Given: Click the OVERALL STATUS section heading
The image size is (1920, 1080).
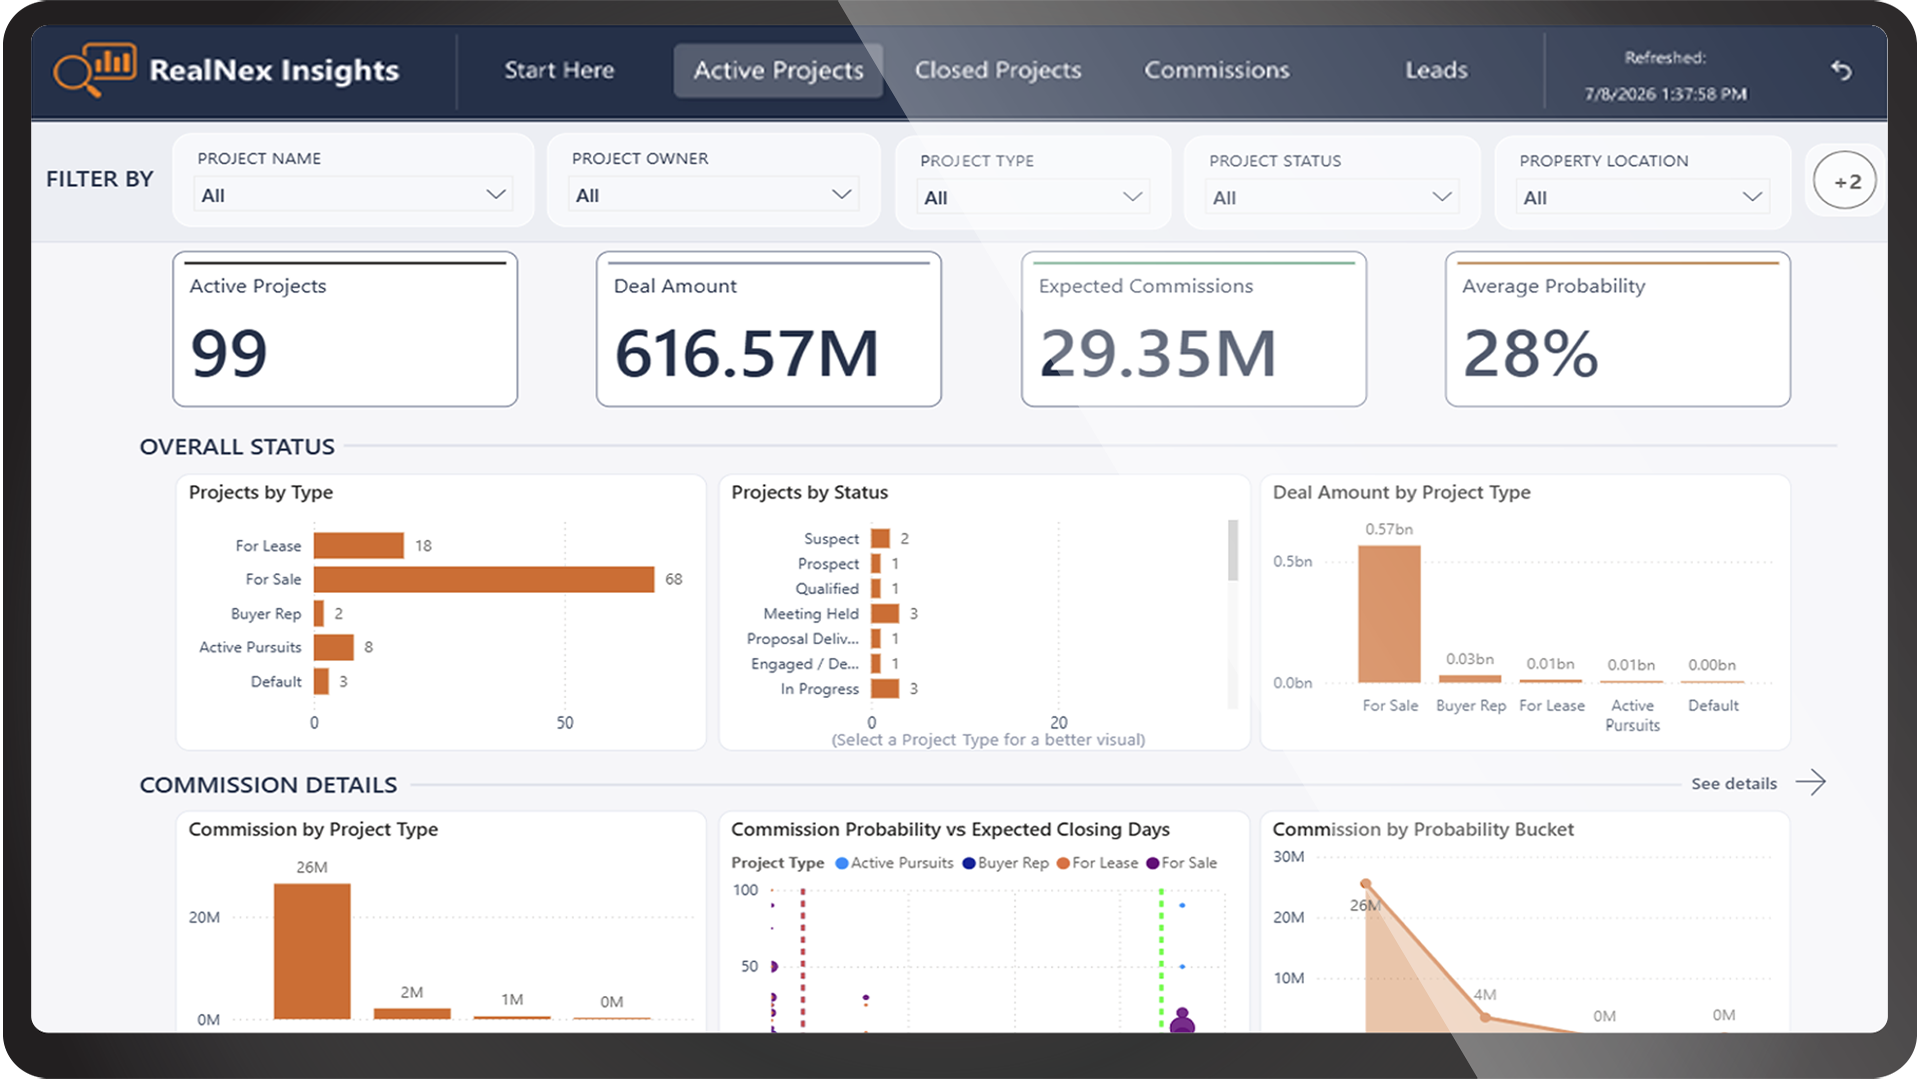Looking at the screenshot, I should coord(237,447).
